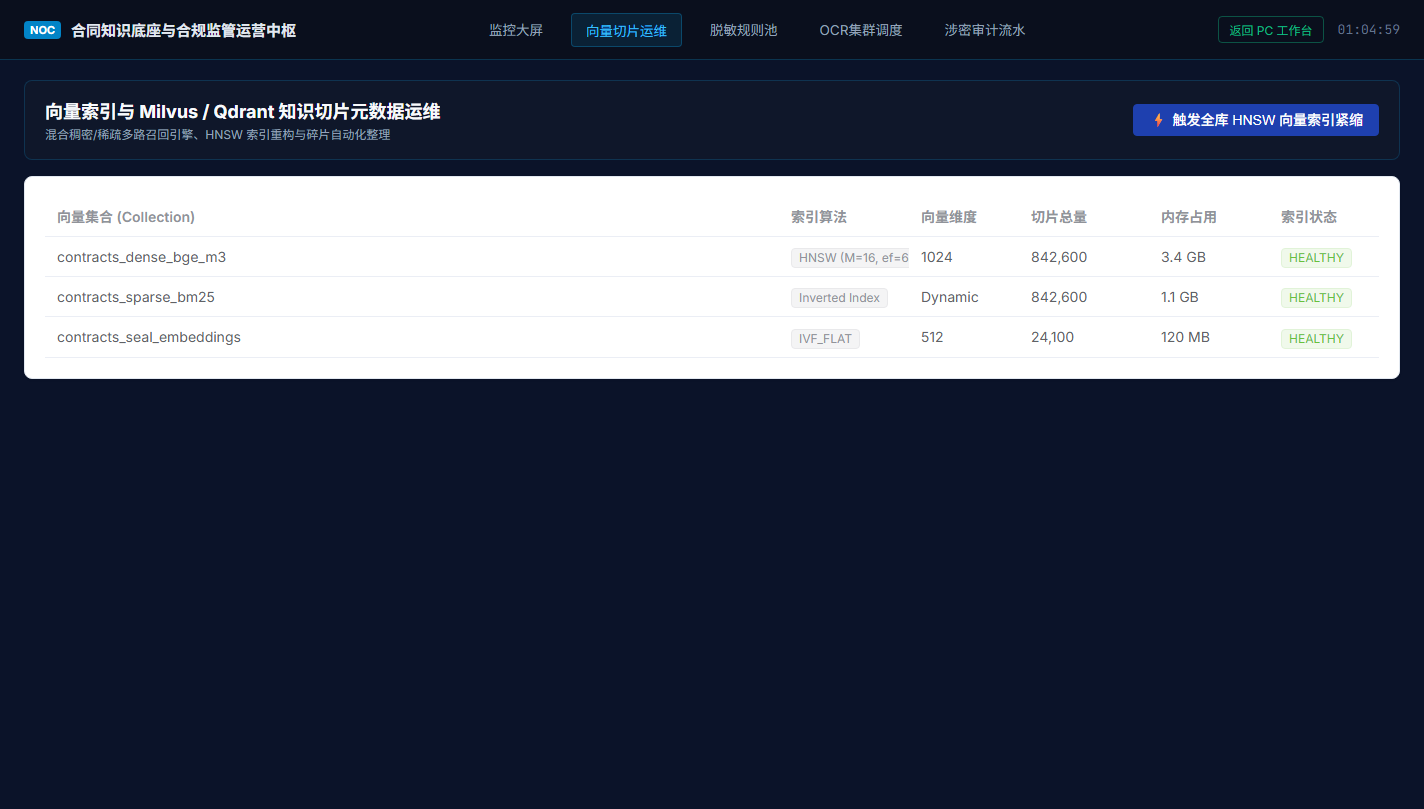1424x809 pixels.
Task: Click the 索引状态 column header
Action: click(1309, 217)
